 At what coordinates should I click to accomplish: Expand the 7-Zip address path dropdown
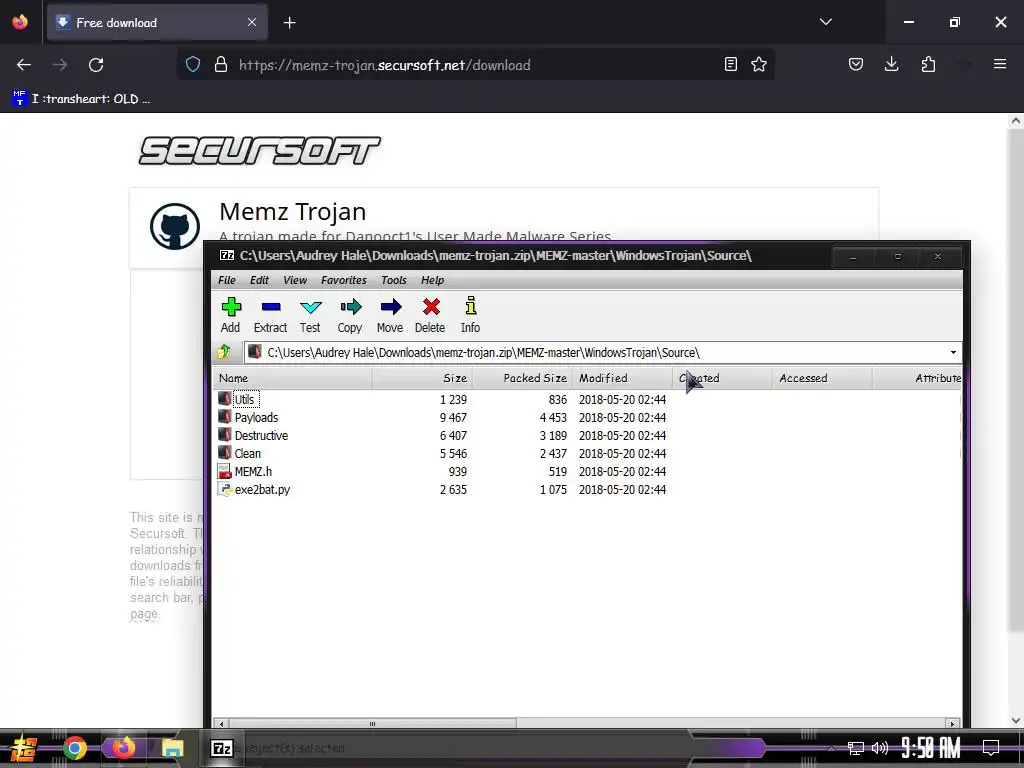(x=953, y=353)
